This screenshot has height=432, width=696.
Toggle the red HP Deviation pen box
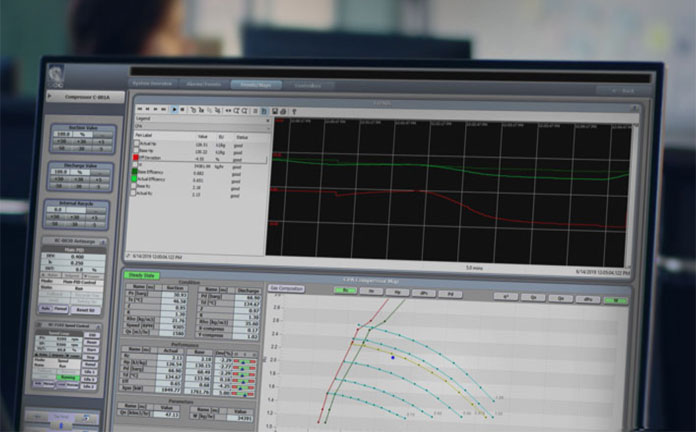pos(136,158)
